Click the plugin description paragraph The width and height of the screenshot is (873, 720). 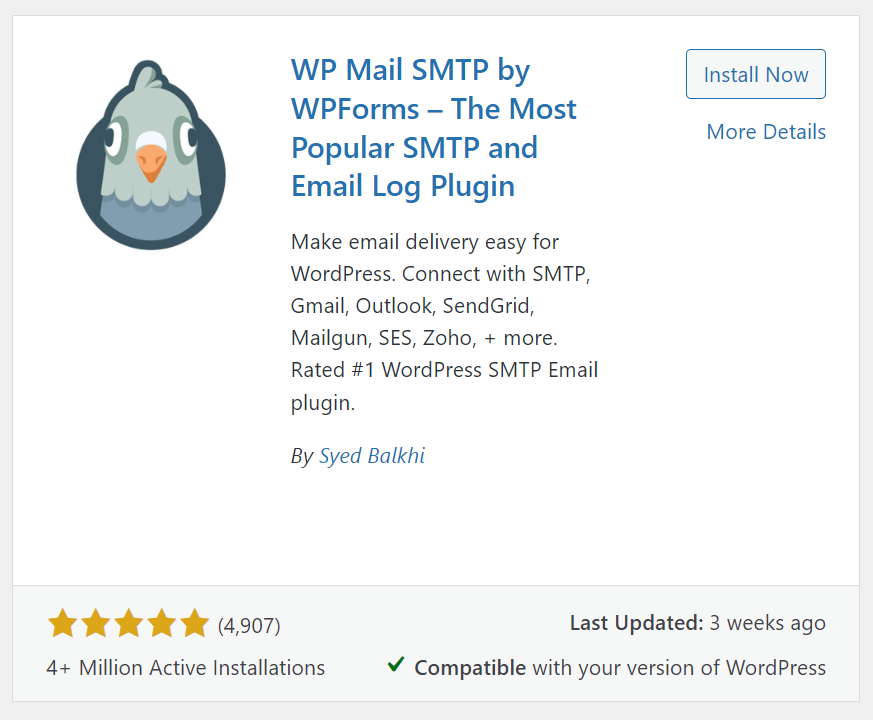tap(444, 322)
